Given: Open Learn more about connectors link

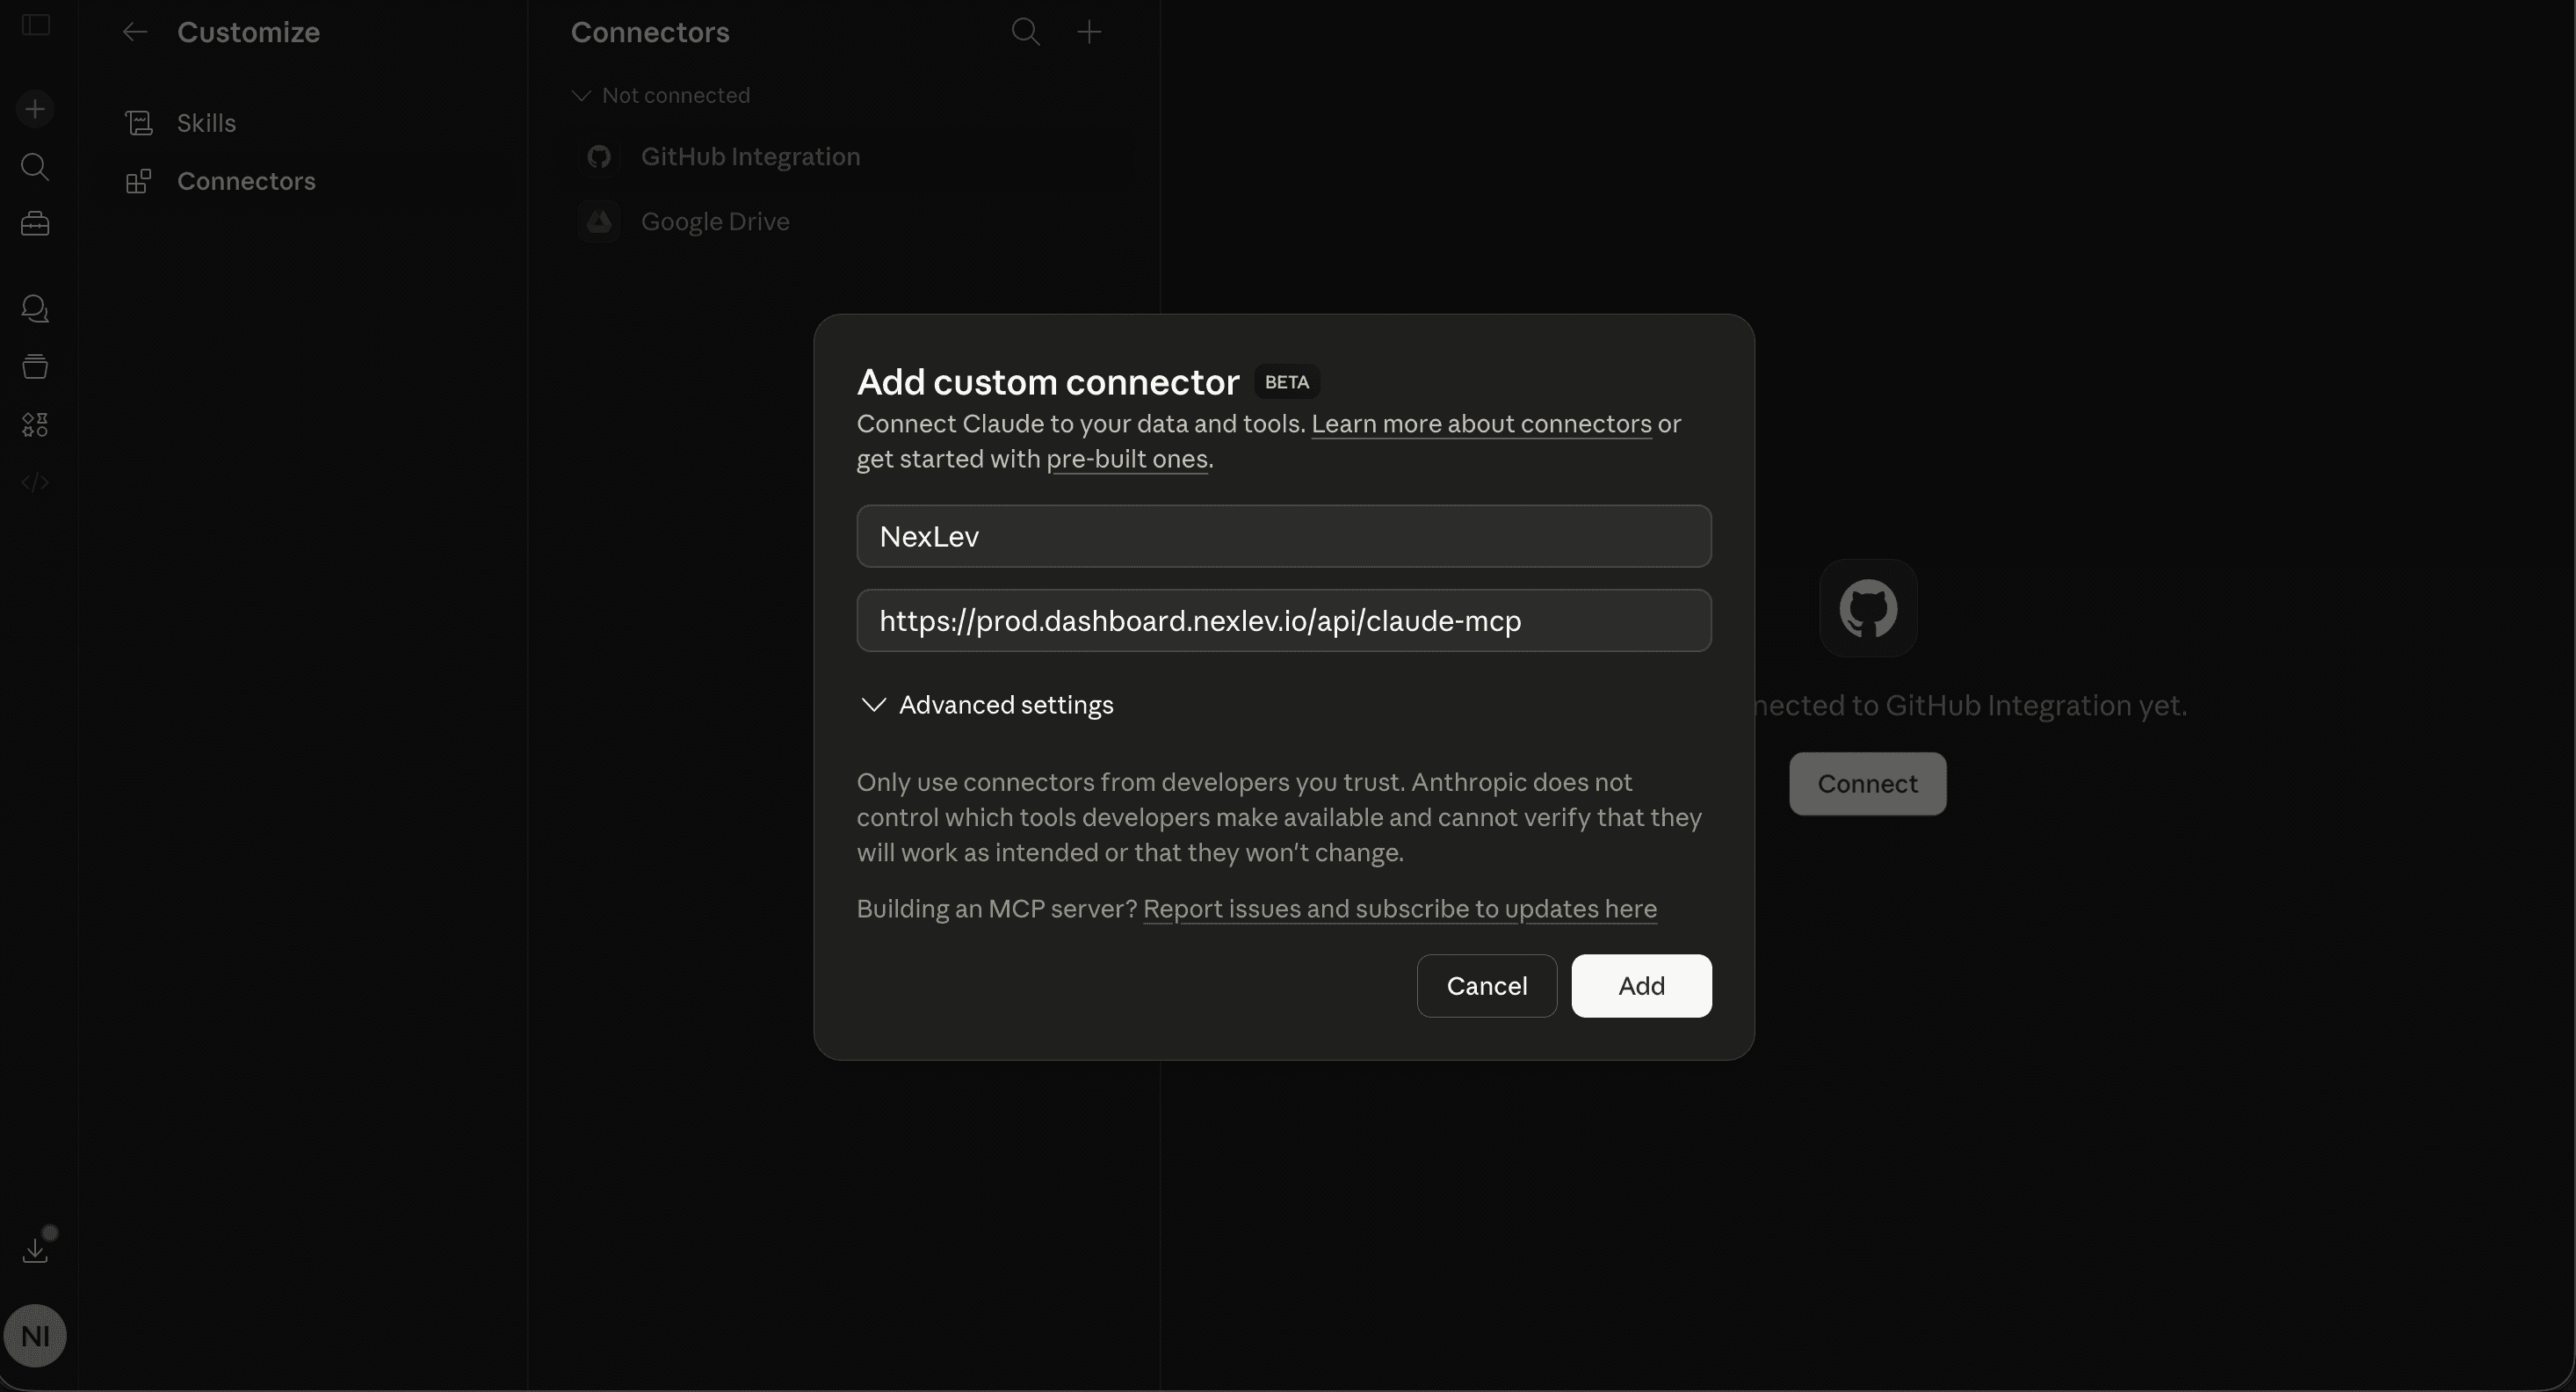Looking at the screenshot, I should coord(1481,424).
